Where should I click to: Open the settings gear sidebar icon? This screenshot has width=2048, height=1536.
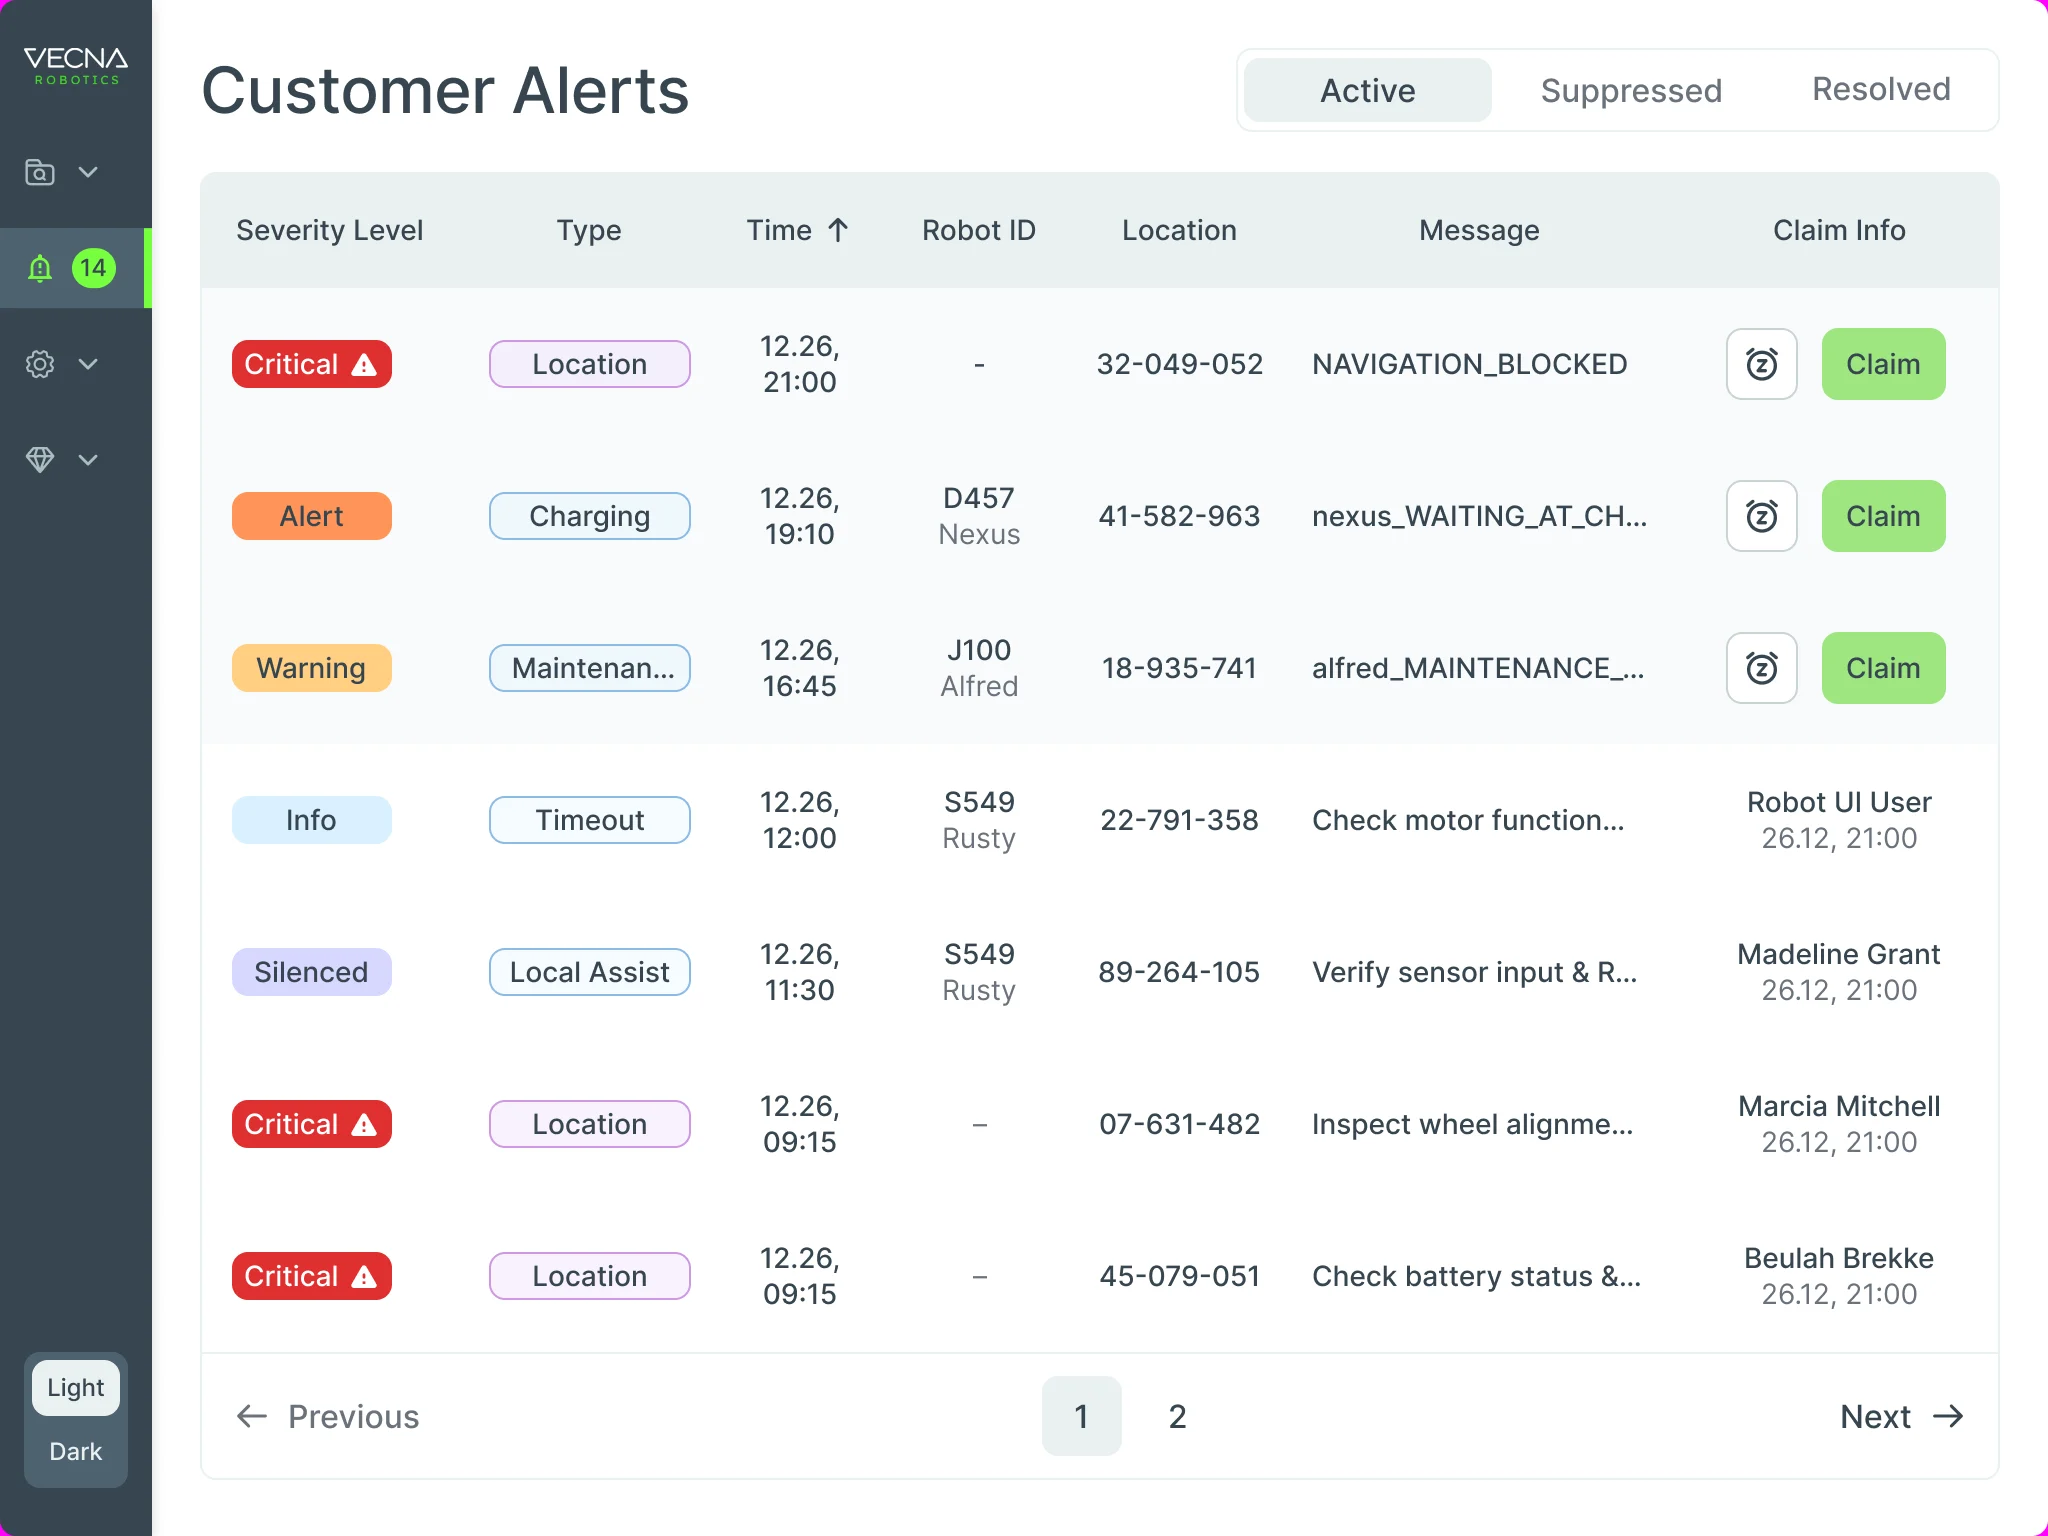(x=40, y=364)
